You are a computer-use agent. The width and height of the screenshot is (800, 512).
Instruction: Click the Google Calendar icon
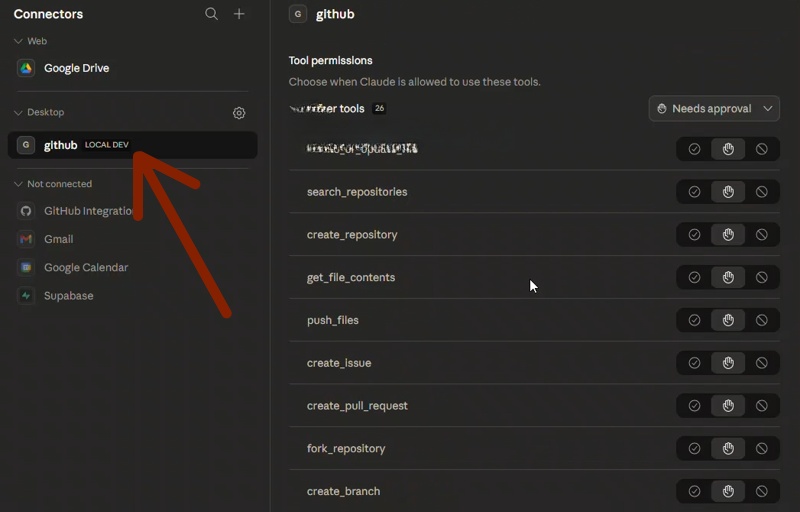[x=26, y=267]
